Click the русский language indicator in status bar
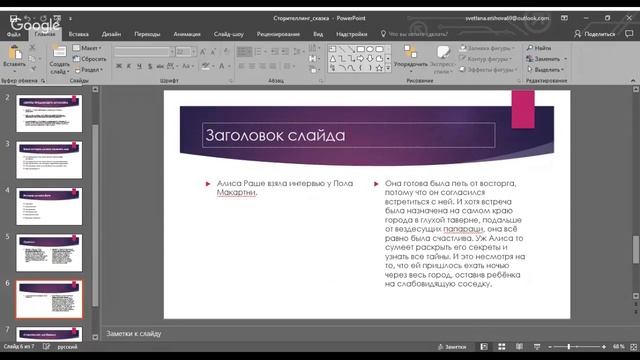The width and height of the screenshot is (640, 360). tap(67, 347)
